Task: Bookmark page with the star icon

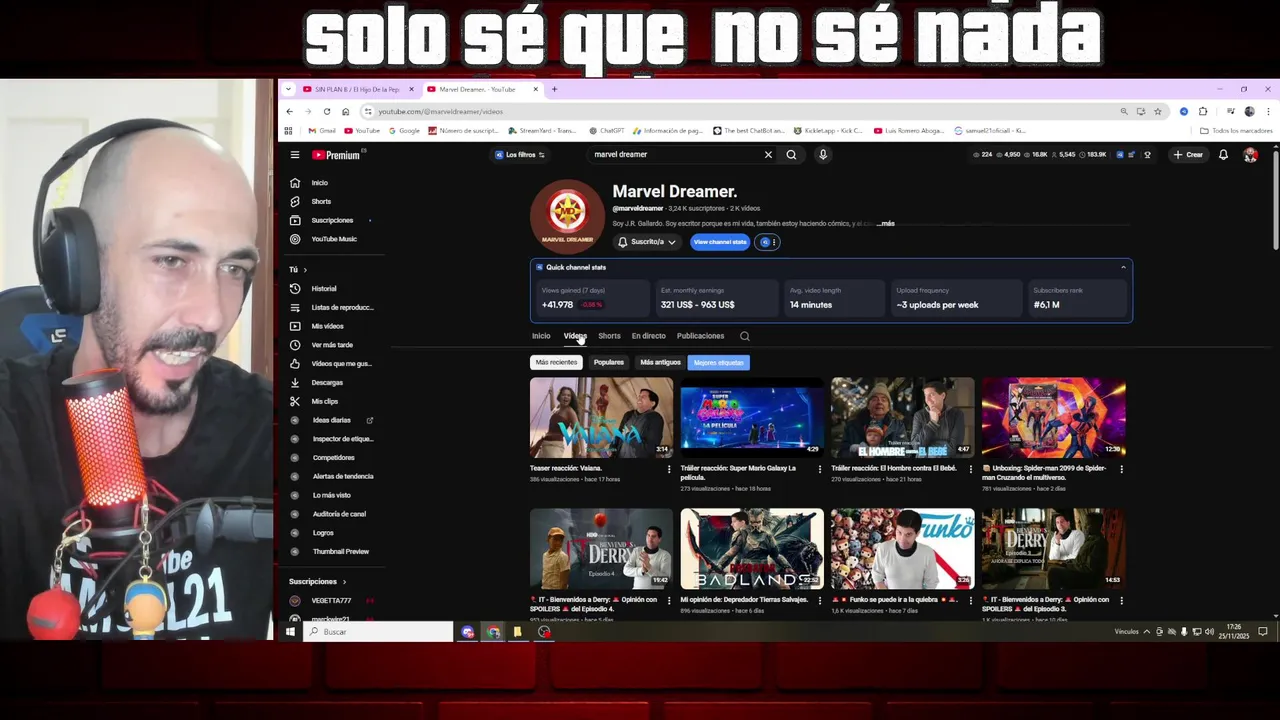Action: pos(1158,111)
